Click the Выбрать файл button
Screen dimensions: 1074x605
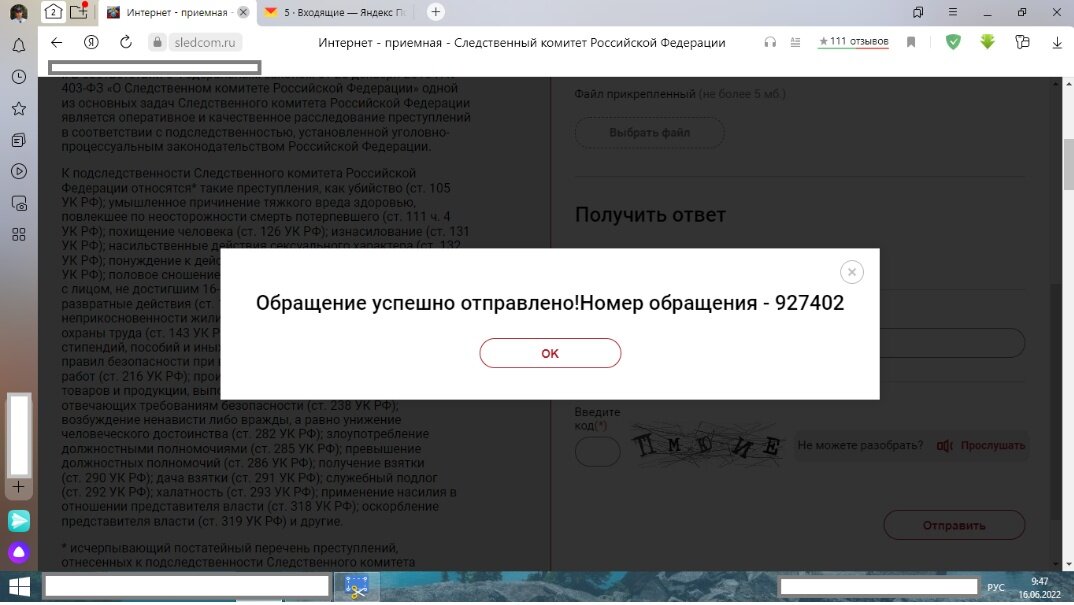[649, 132]
